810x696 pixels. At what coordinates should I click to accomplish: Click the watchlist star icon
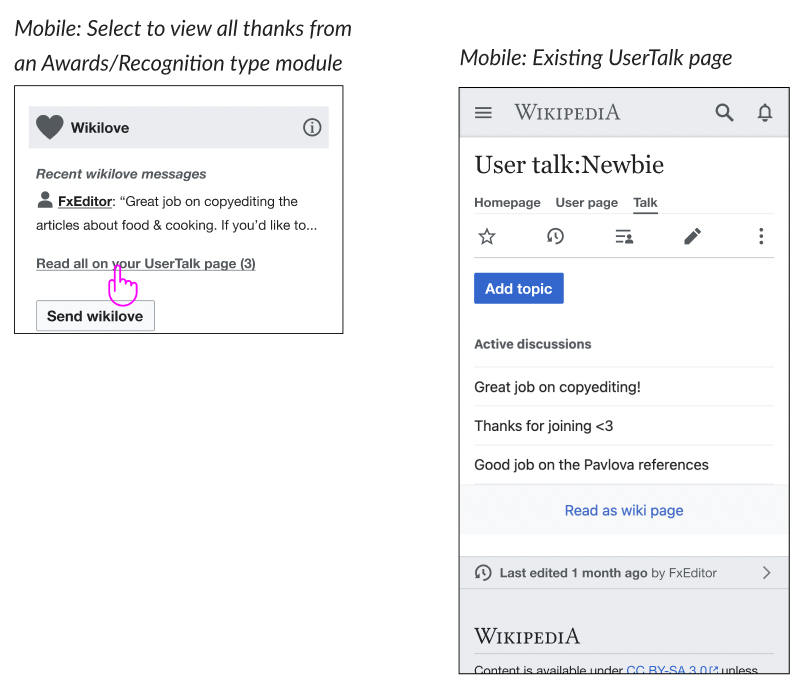(487, 237)
